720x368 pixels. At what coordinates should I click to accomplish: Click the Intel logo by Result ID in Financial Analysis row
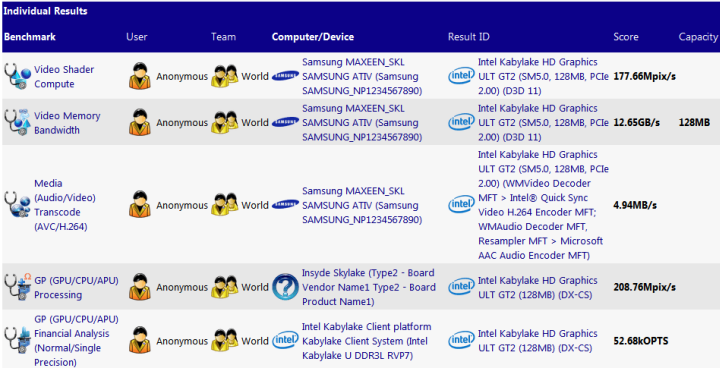(x=461, y=340)
